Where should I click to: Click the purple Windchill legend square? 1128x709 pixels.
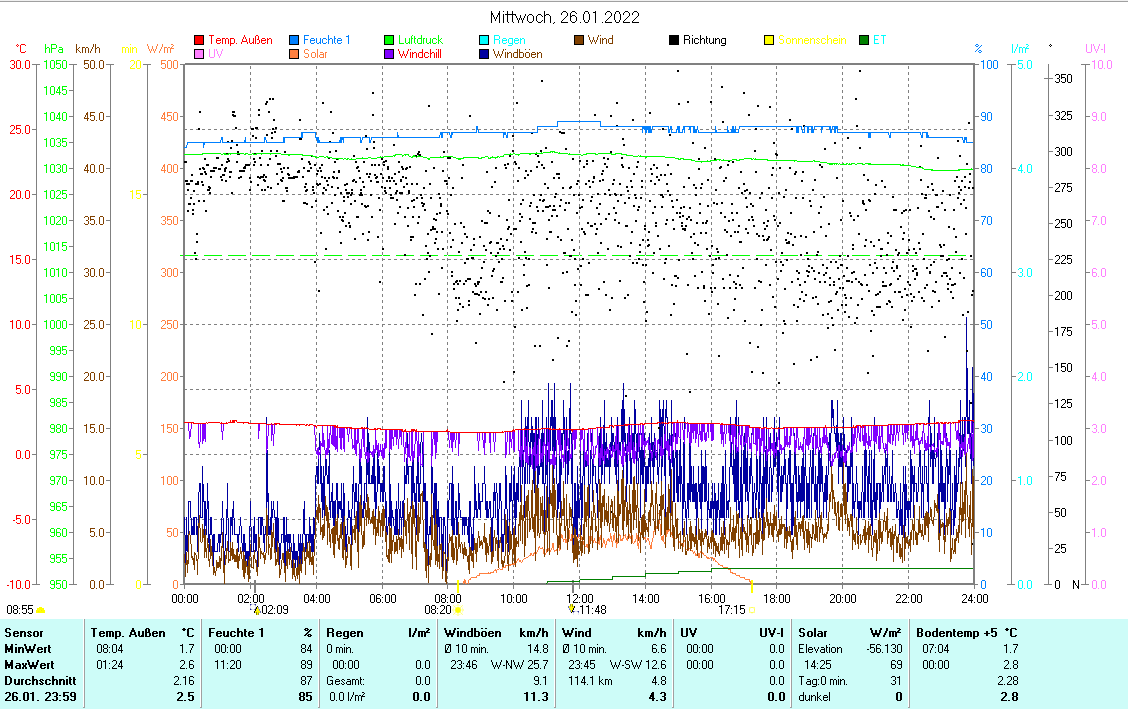tap(390, 54)
